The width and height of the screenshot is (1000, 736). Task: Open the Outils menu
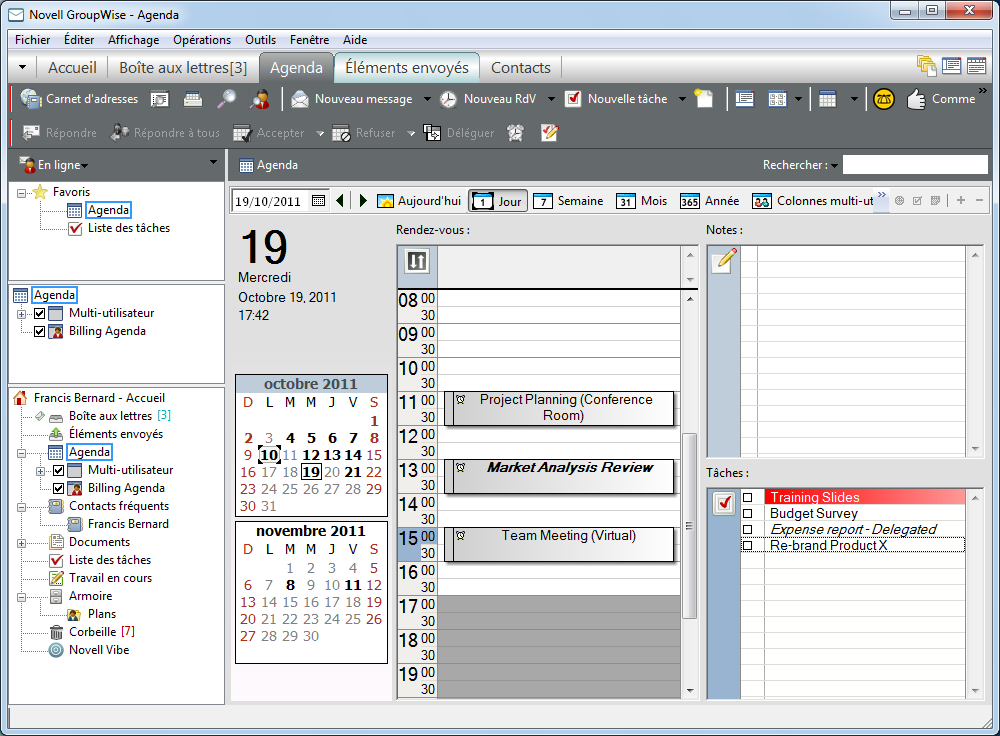[x=260, y=40]
